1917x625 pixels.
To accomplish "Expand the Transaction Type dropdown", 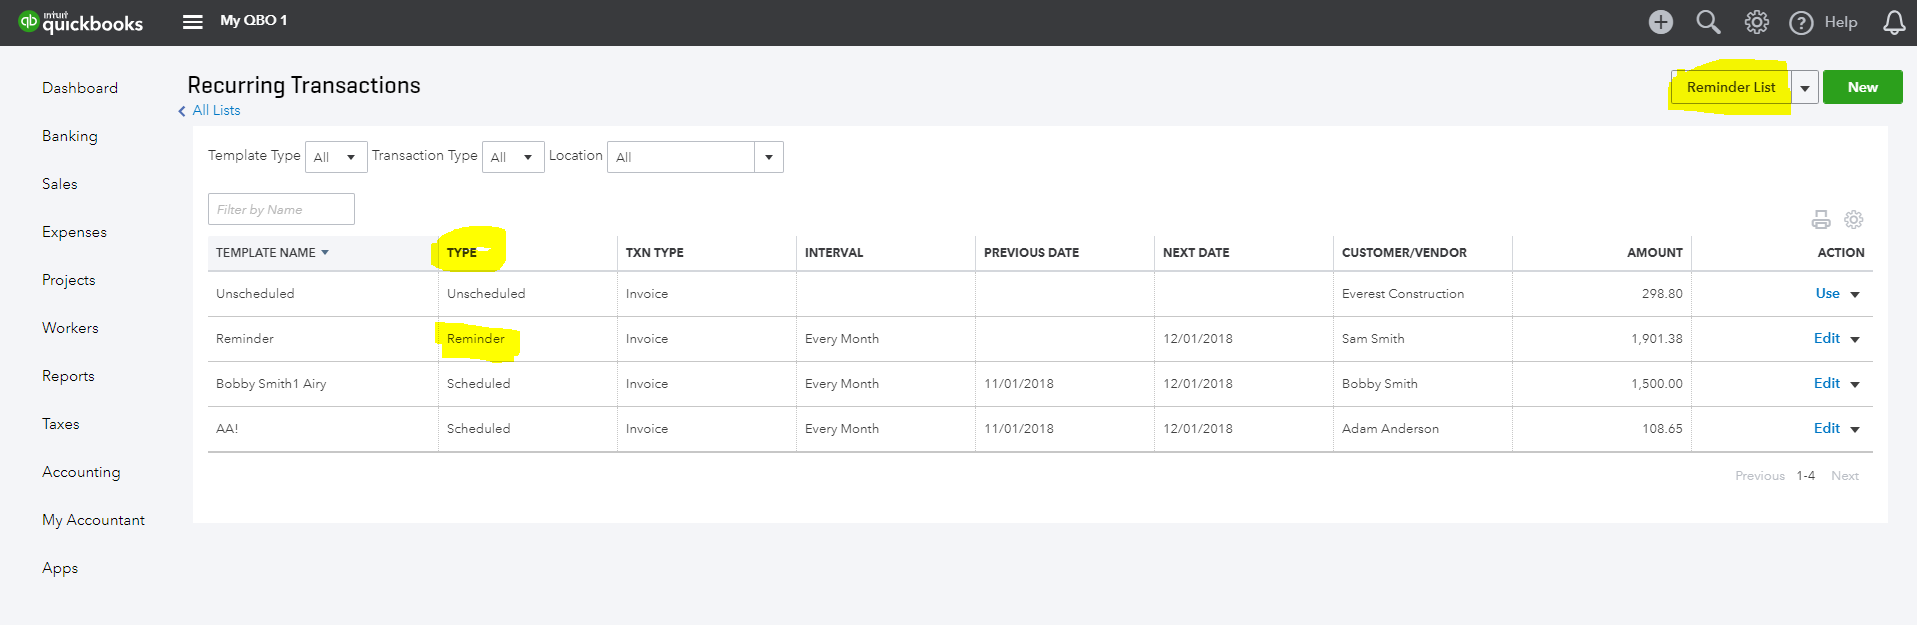I will click(513, 157).
